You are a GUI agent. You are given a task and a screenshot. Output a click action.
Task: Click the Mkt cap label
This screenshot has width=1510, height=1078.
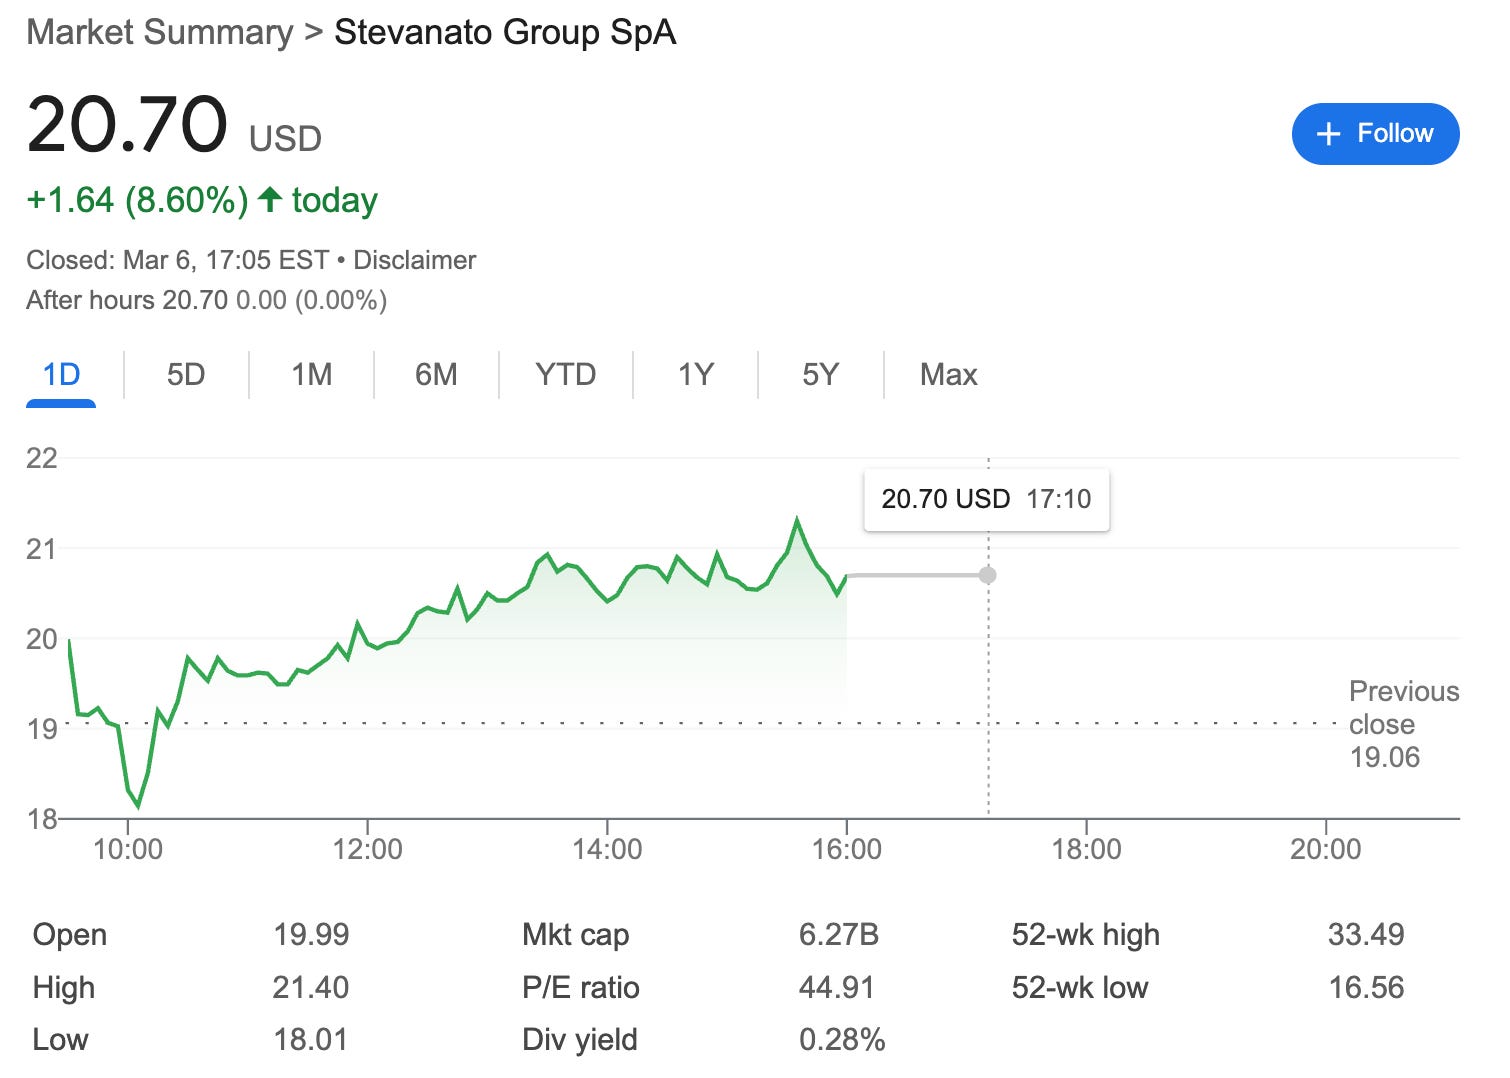tap(575, 934)
